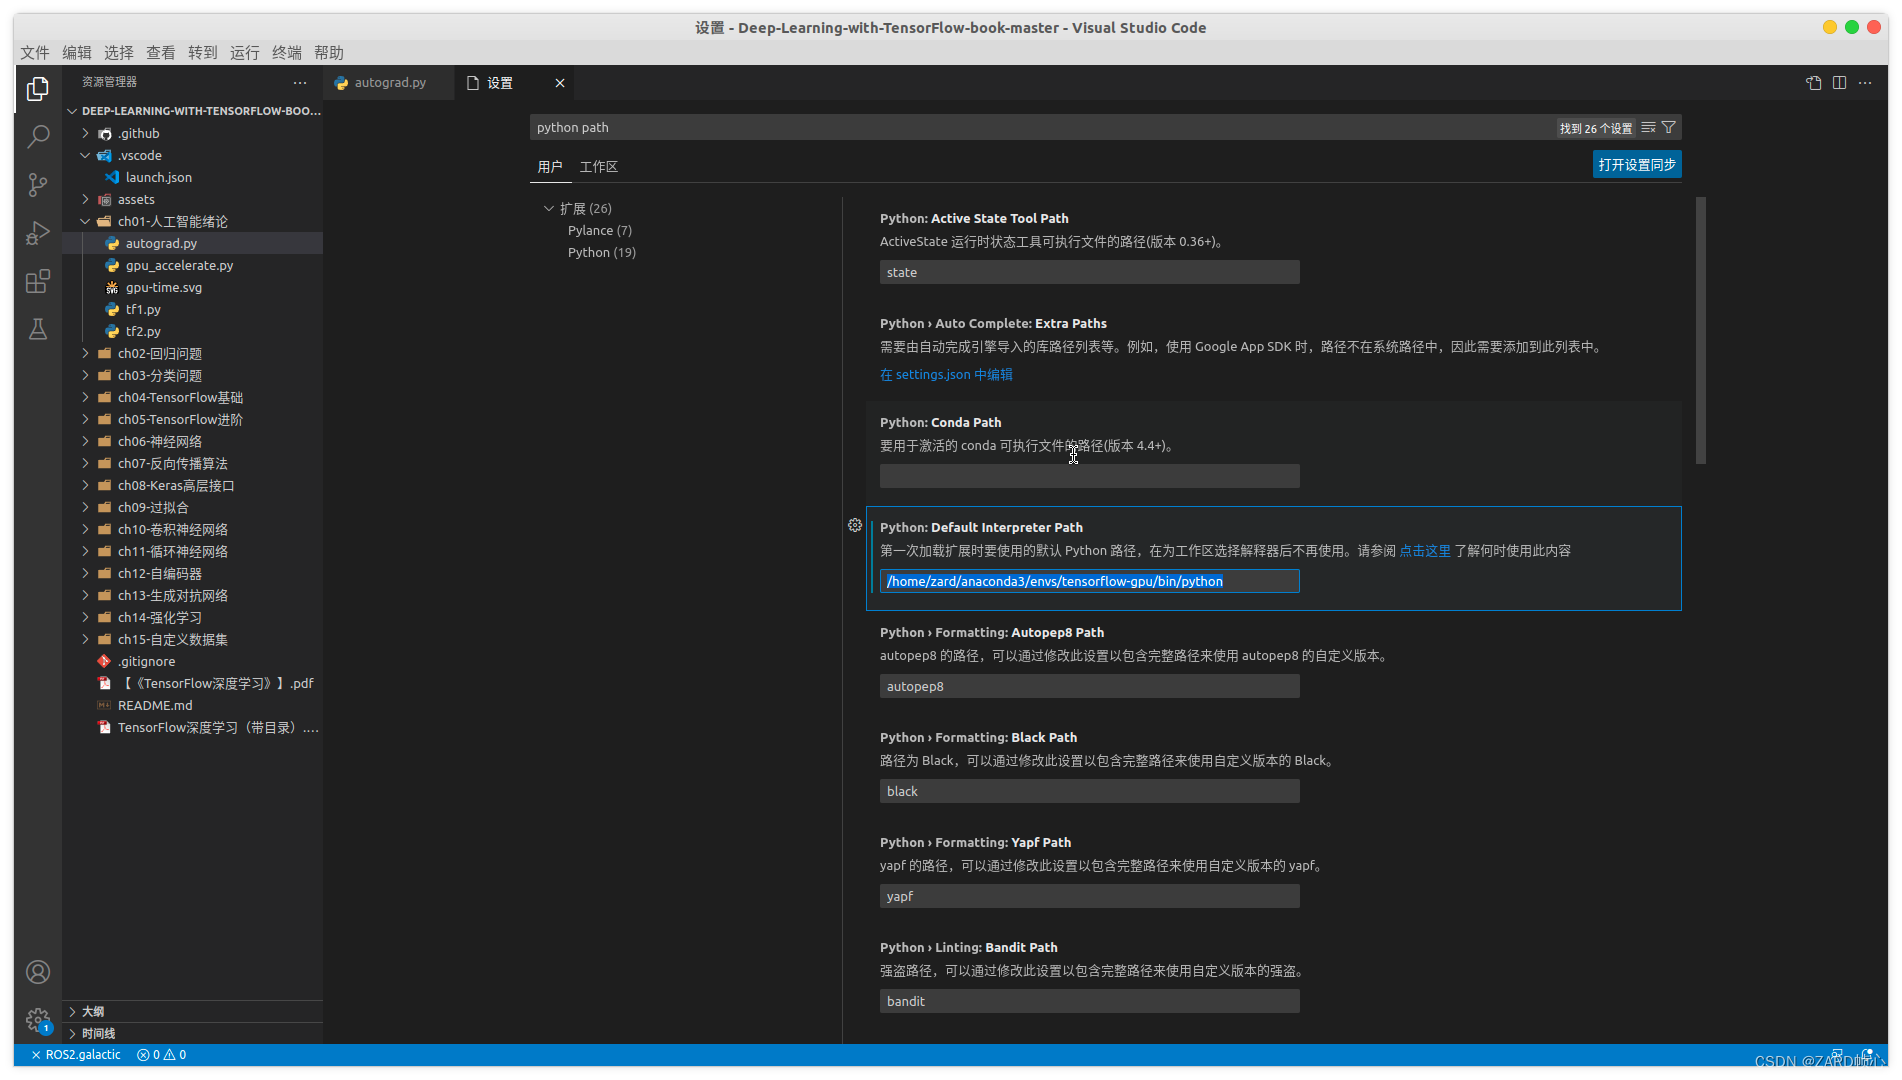
Task: Click the Autopep8 Path input field
Action: coord(1090,686)
